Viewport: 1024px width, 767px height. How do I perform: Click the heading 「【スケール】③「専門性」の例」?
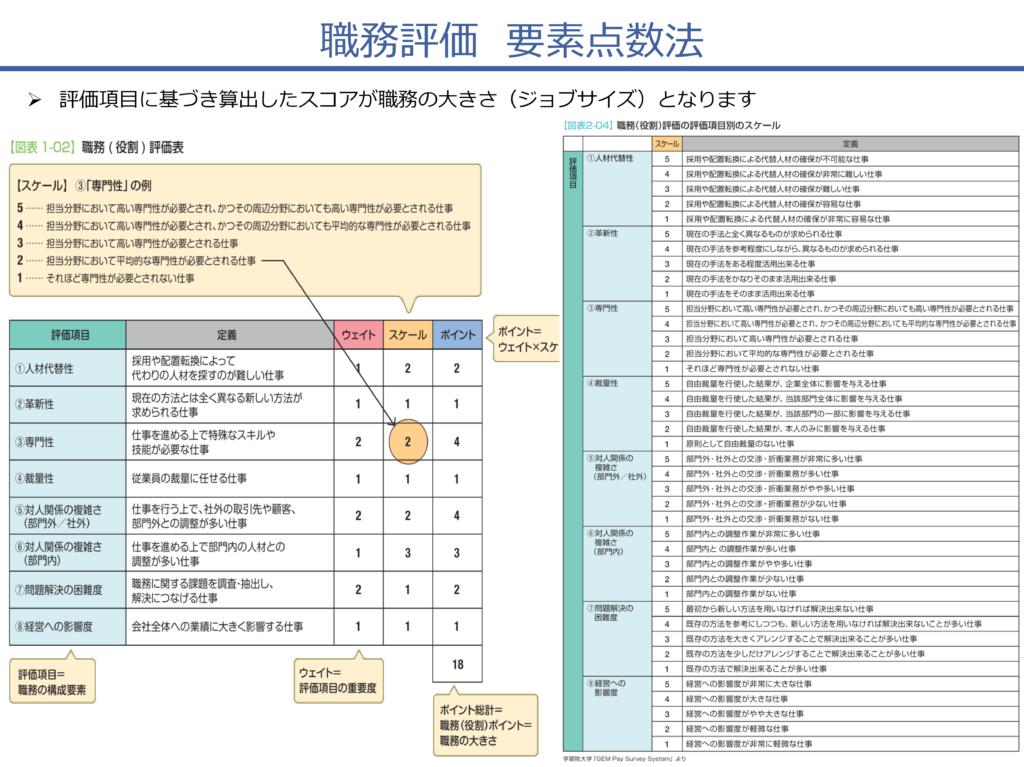coord(84,186)
